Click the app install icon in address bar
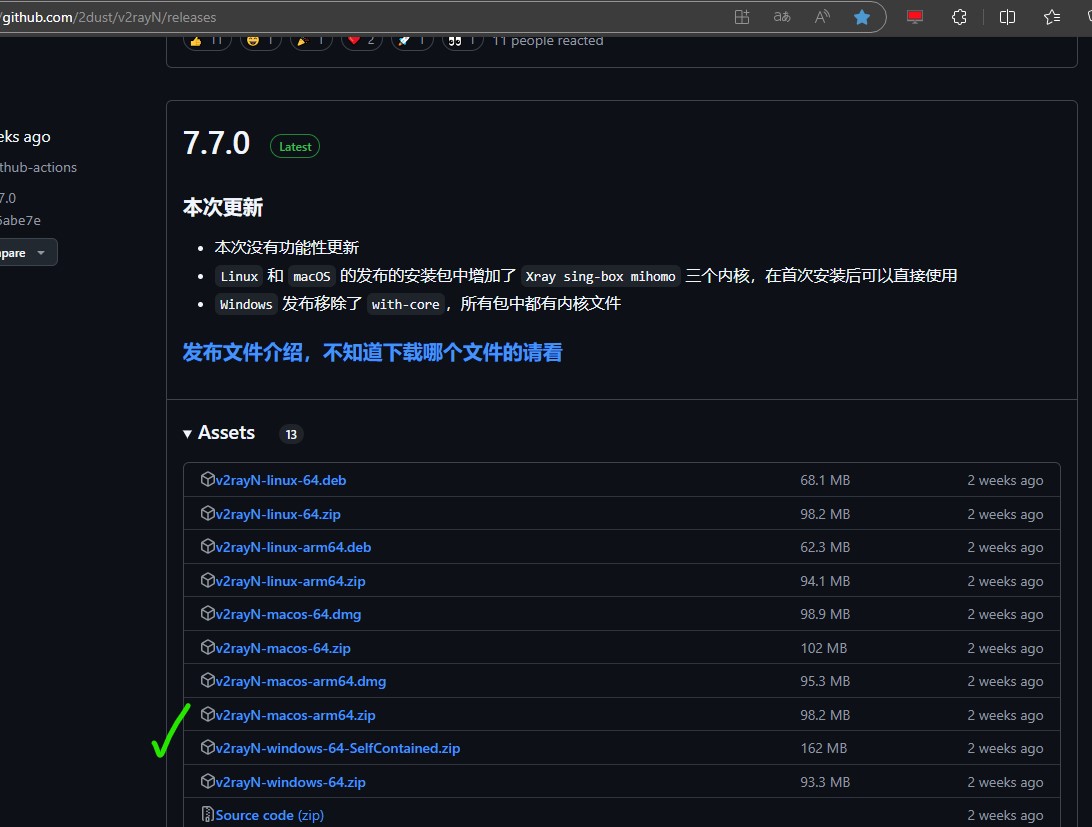 (741, 17)
